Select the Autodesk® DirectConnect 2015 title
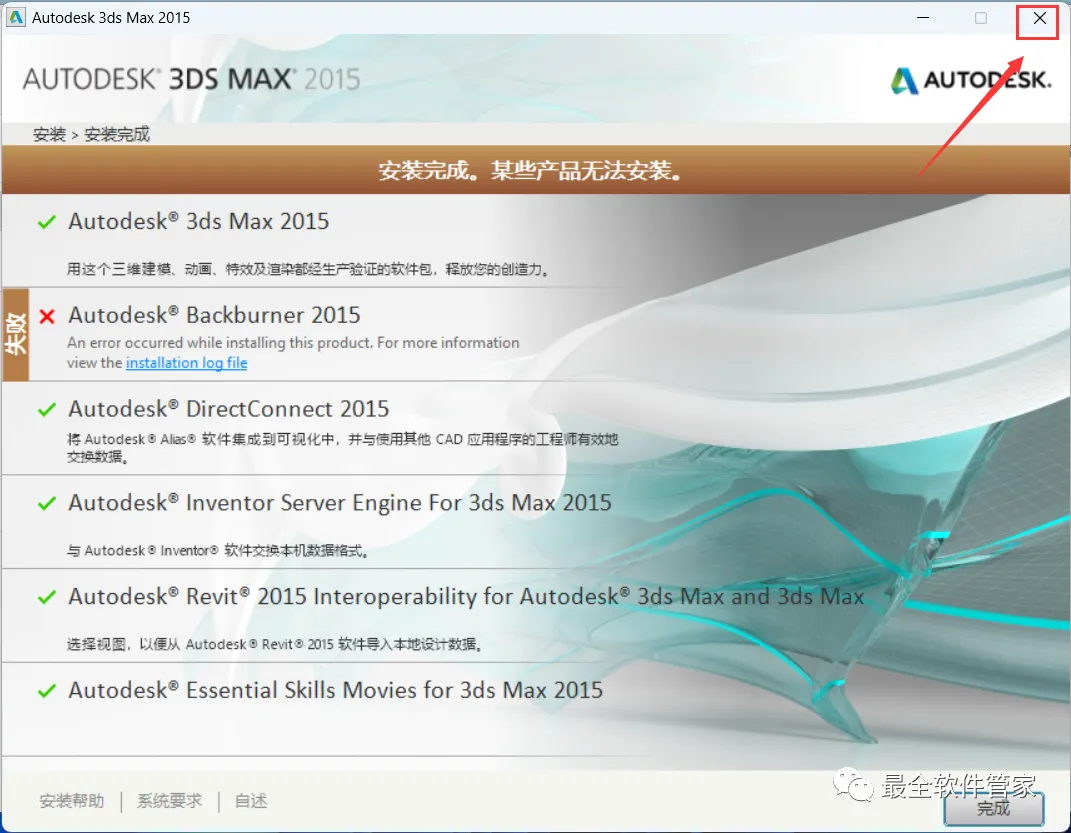The image size is (1071, 833). (228, 408)
